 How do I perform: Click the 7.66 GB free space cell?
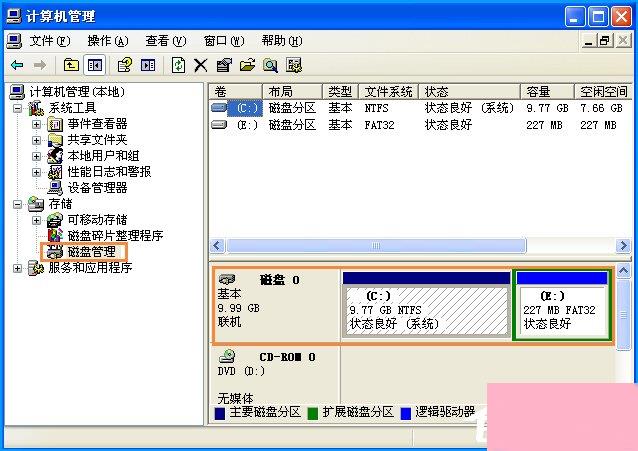point(601,108)
